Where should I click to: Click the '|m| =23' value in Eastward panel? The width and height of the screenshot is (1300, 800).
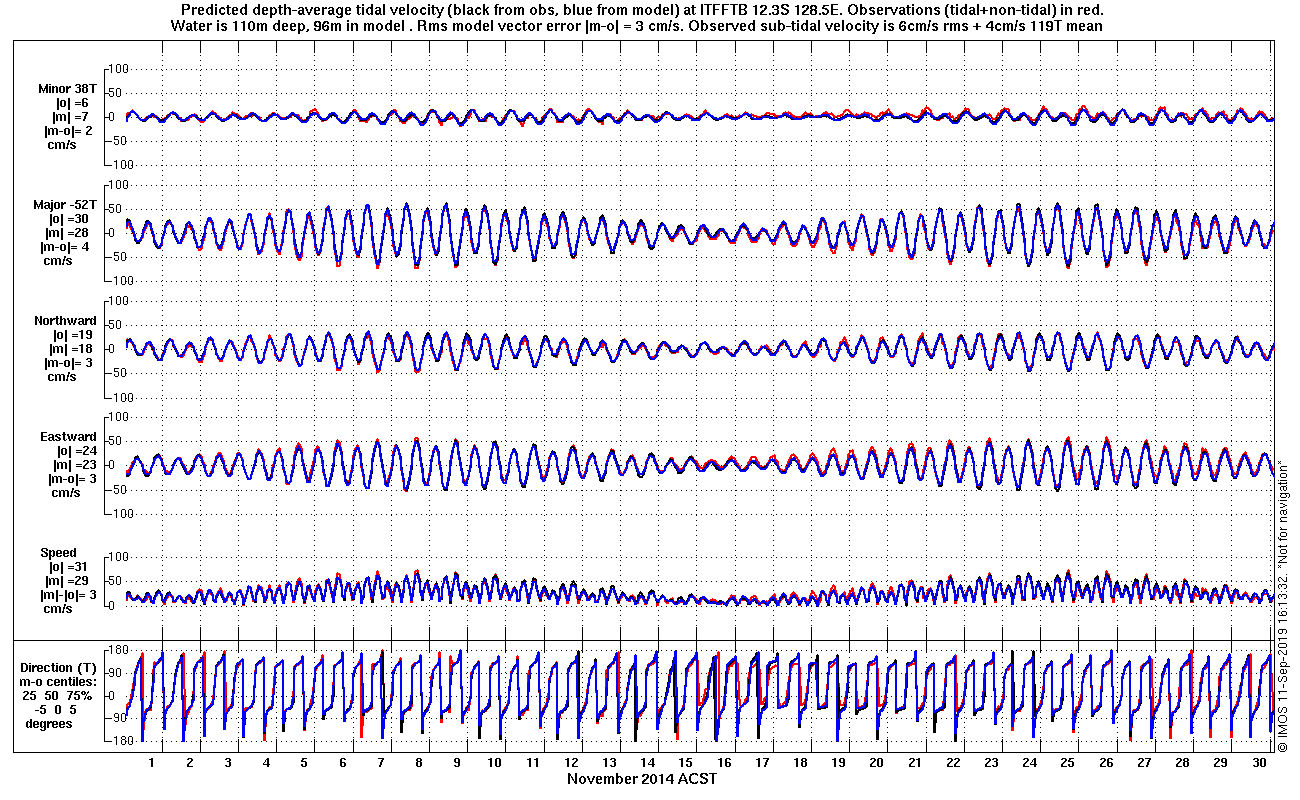(76, 465)
